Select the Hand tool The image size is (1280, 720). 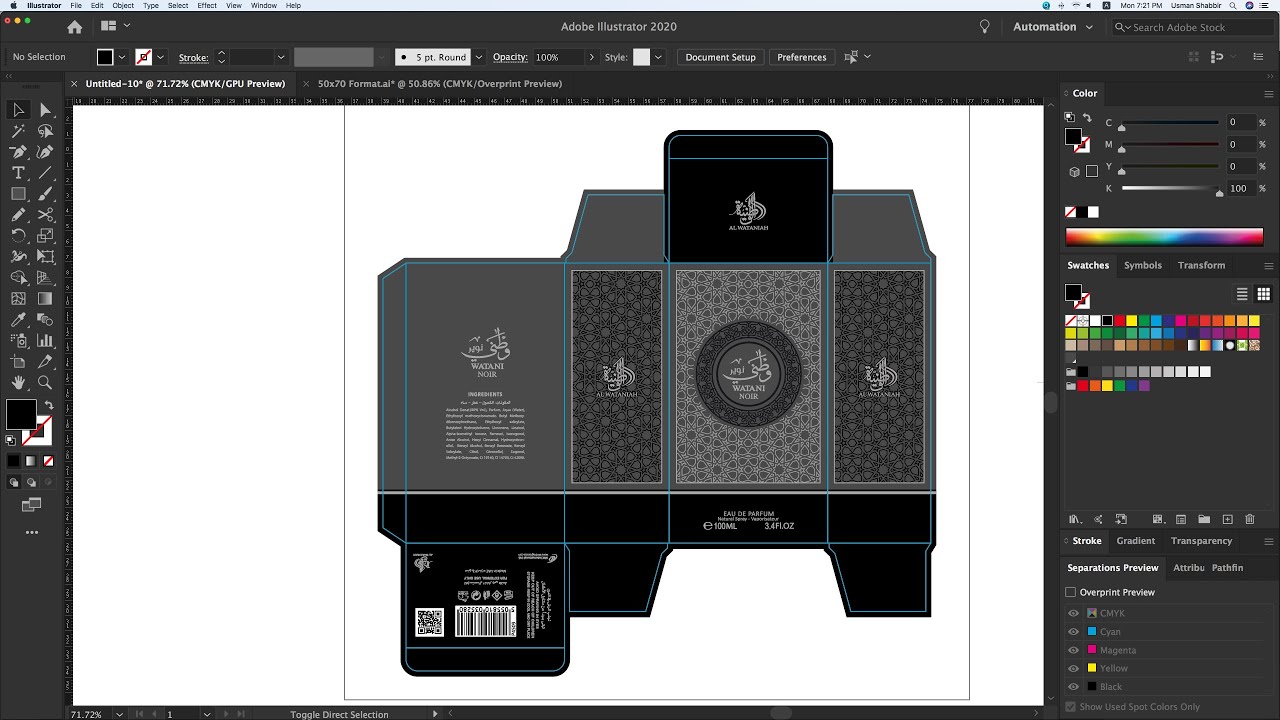(18, 383)
